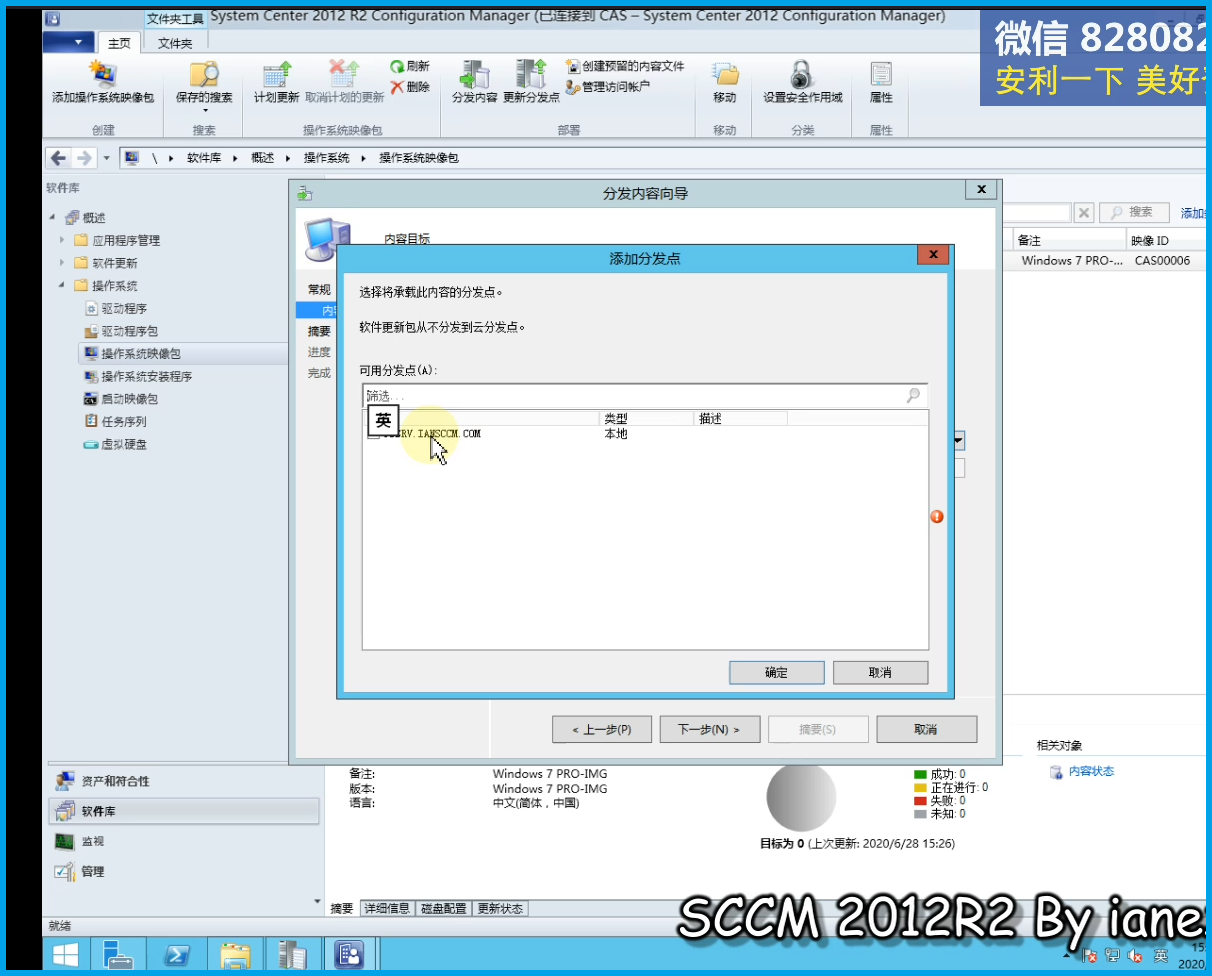Viewport: 1212px width, 976px height.
Task: Click the 搜索 button in main window
Action: pyautogui.click(x=1136, y=212)
